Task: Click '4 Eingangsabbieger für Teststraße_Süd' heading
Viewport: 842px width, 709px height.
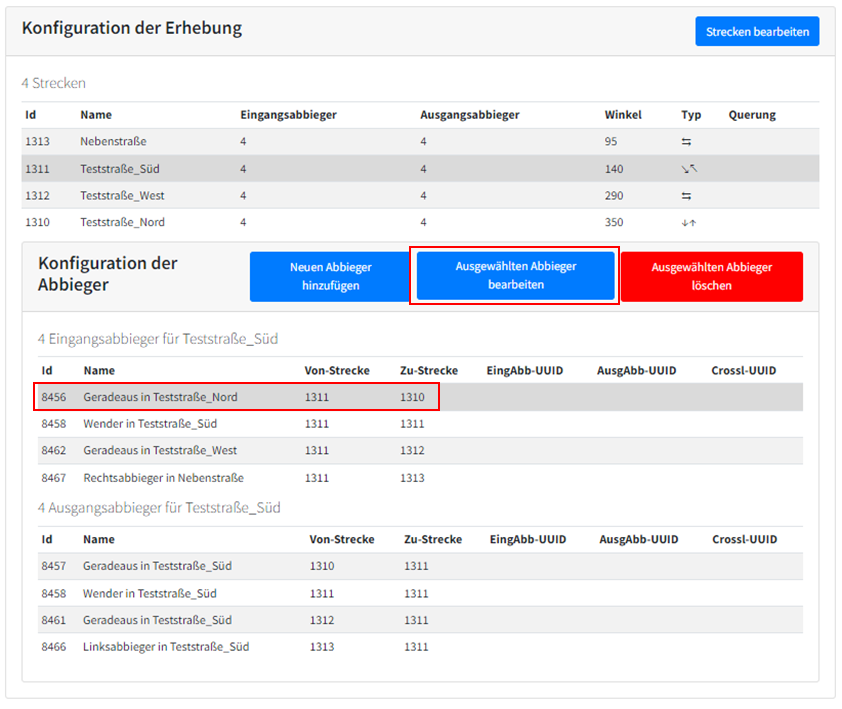Action: click(x=158, y=339)
